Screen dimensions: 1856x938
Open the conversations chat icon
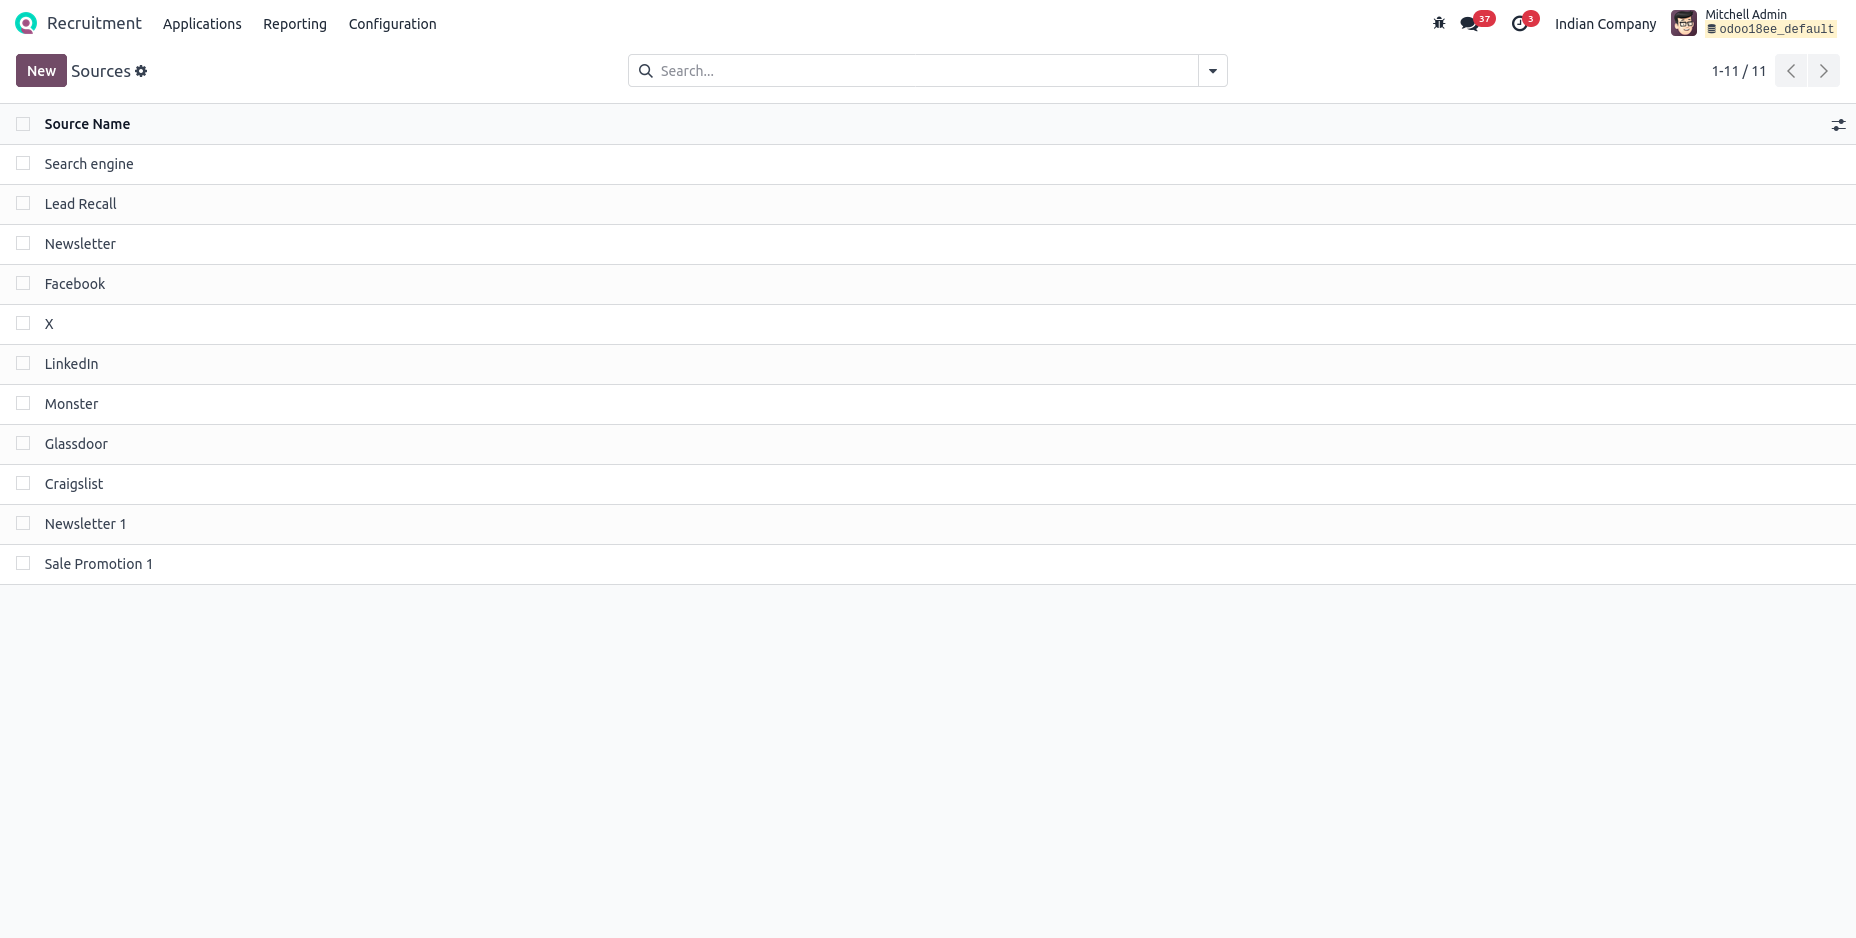coord(1469,24)
